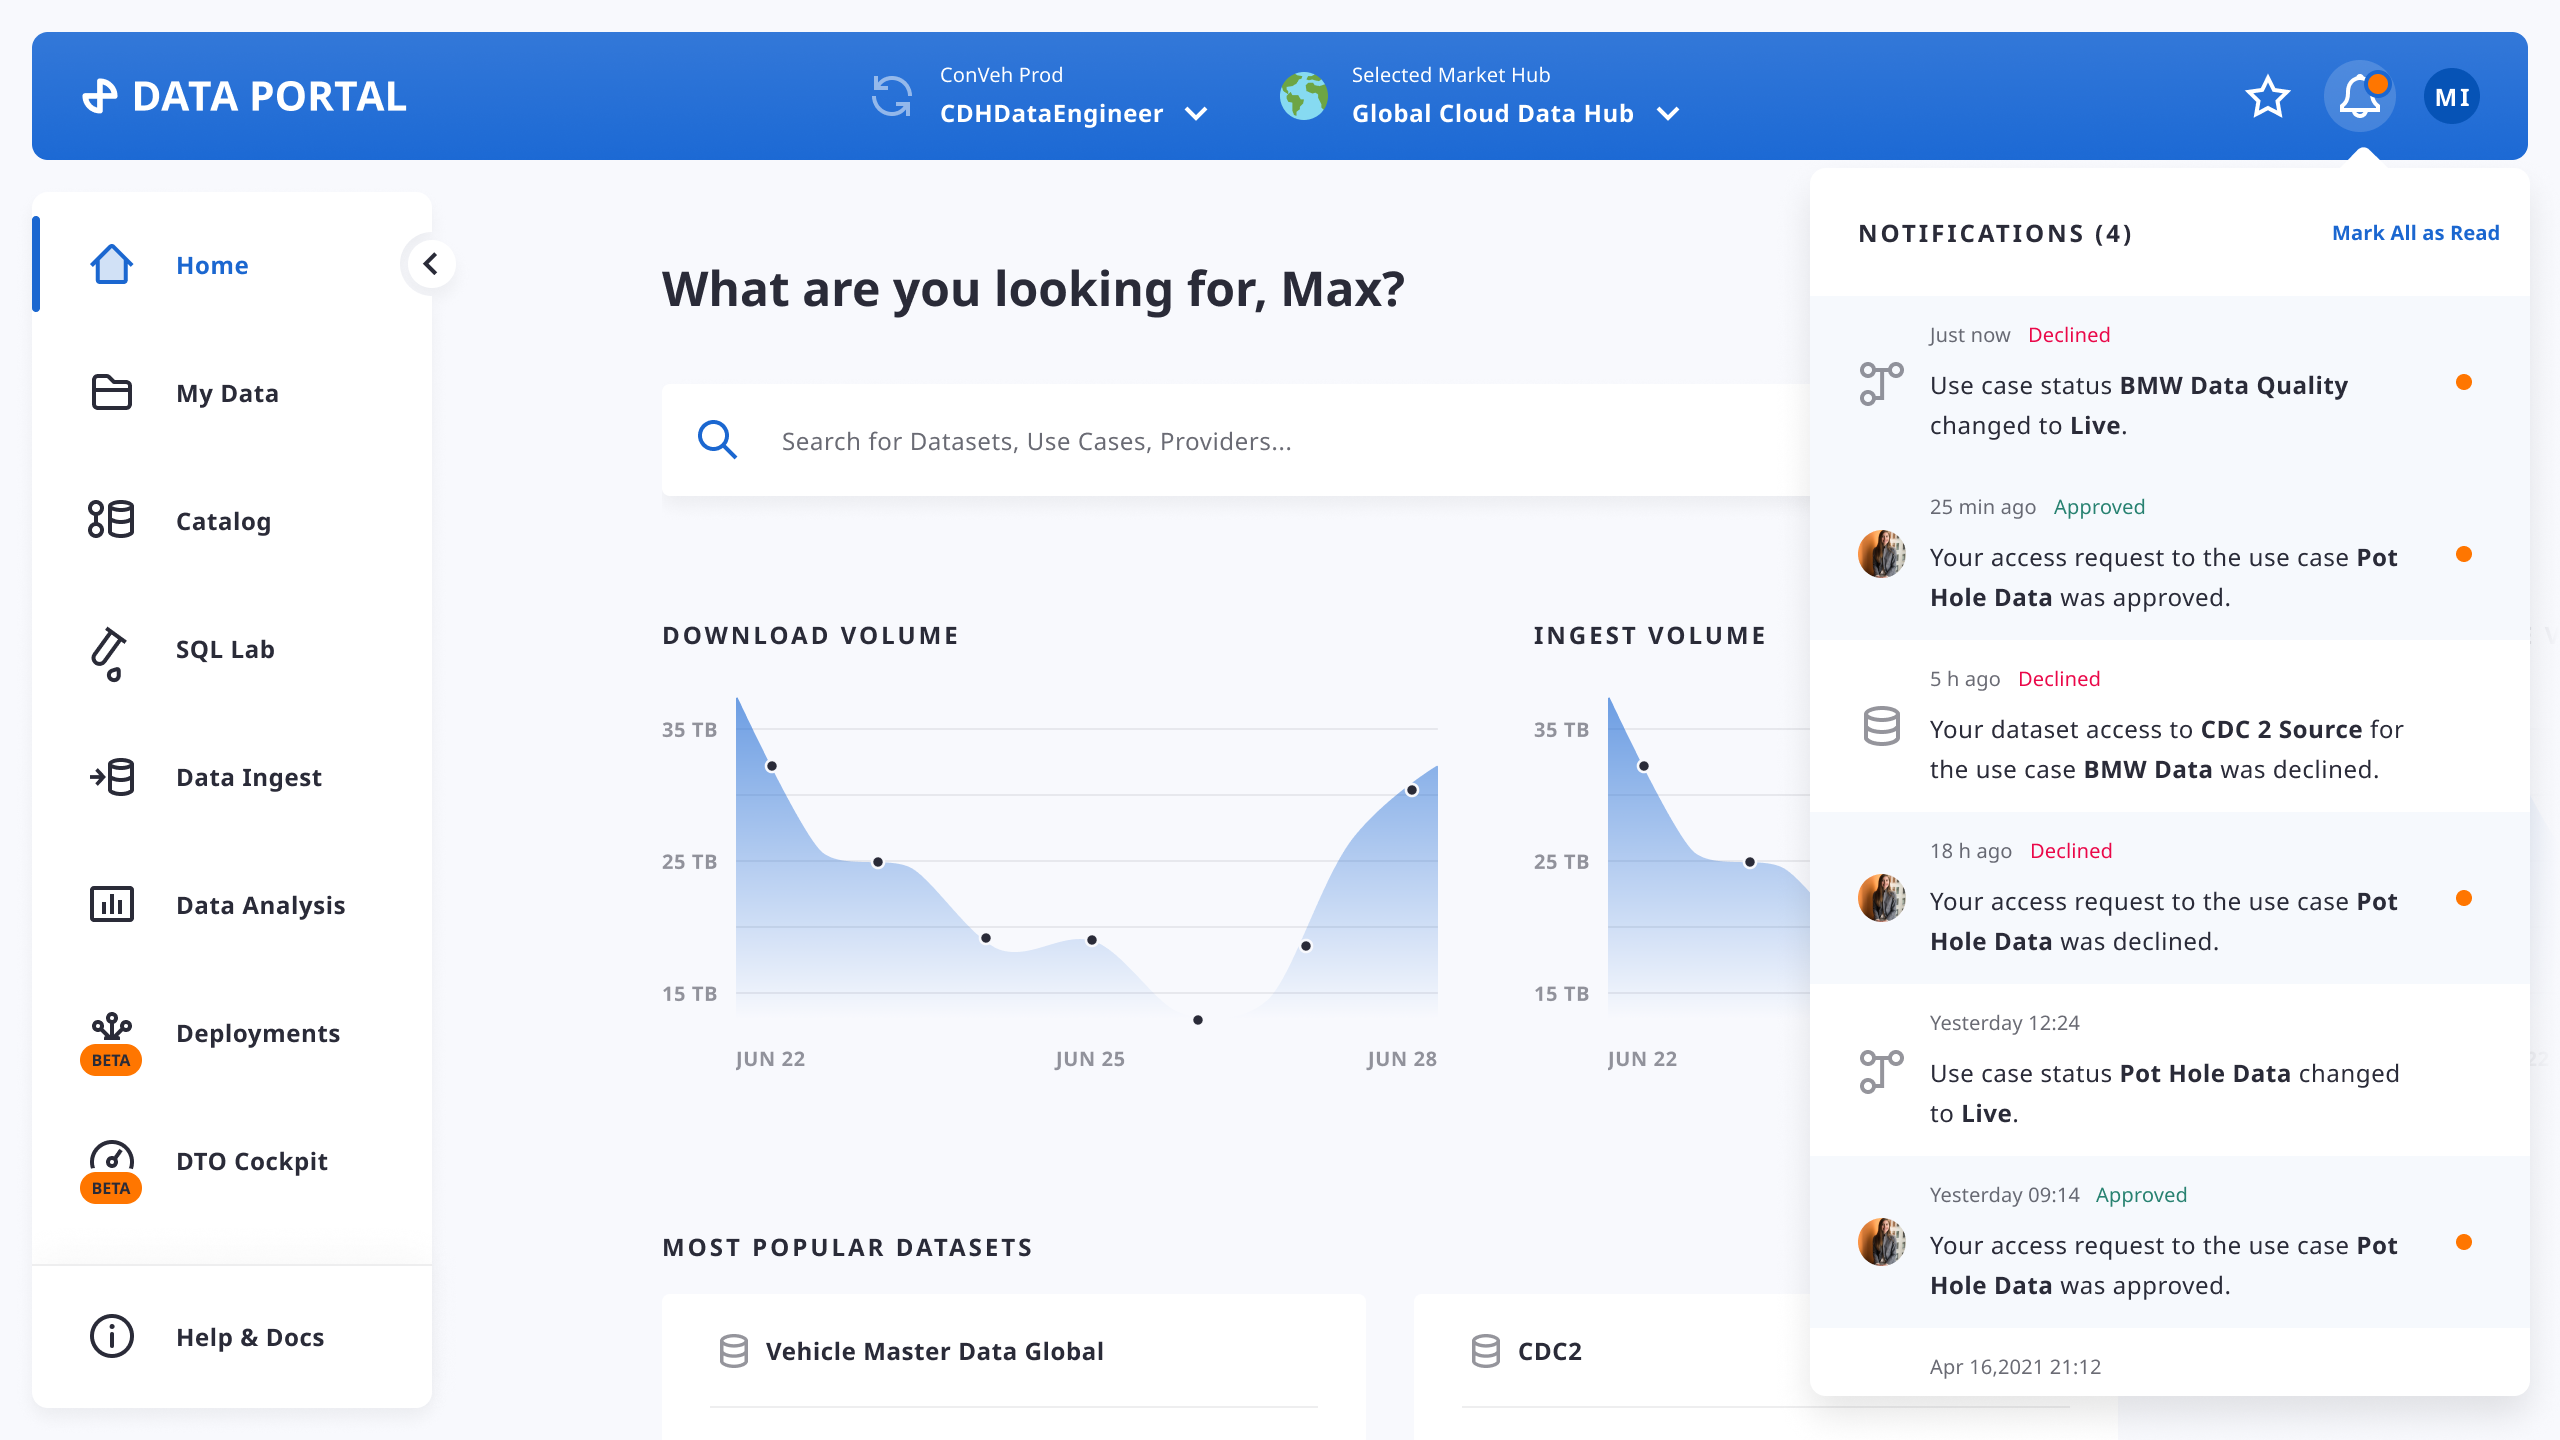Open the Catalog sidebar icon
The width and height of the screenshot is (2560, 1440).
pyautogui.click(x=111, y=520)
